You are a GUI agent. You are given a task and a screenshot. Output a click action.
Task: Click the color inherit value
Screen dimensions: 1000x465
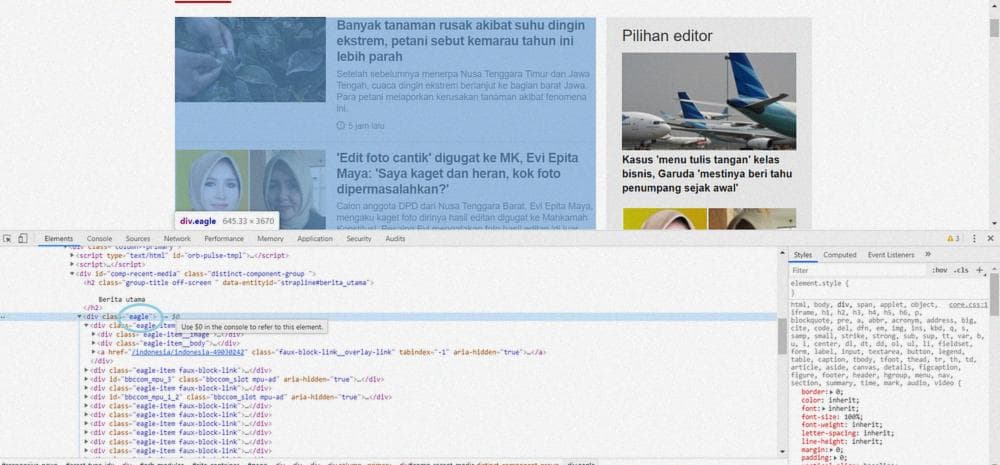(842, 400)
